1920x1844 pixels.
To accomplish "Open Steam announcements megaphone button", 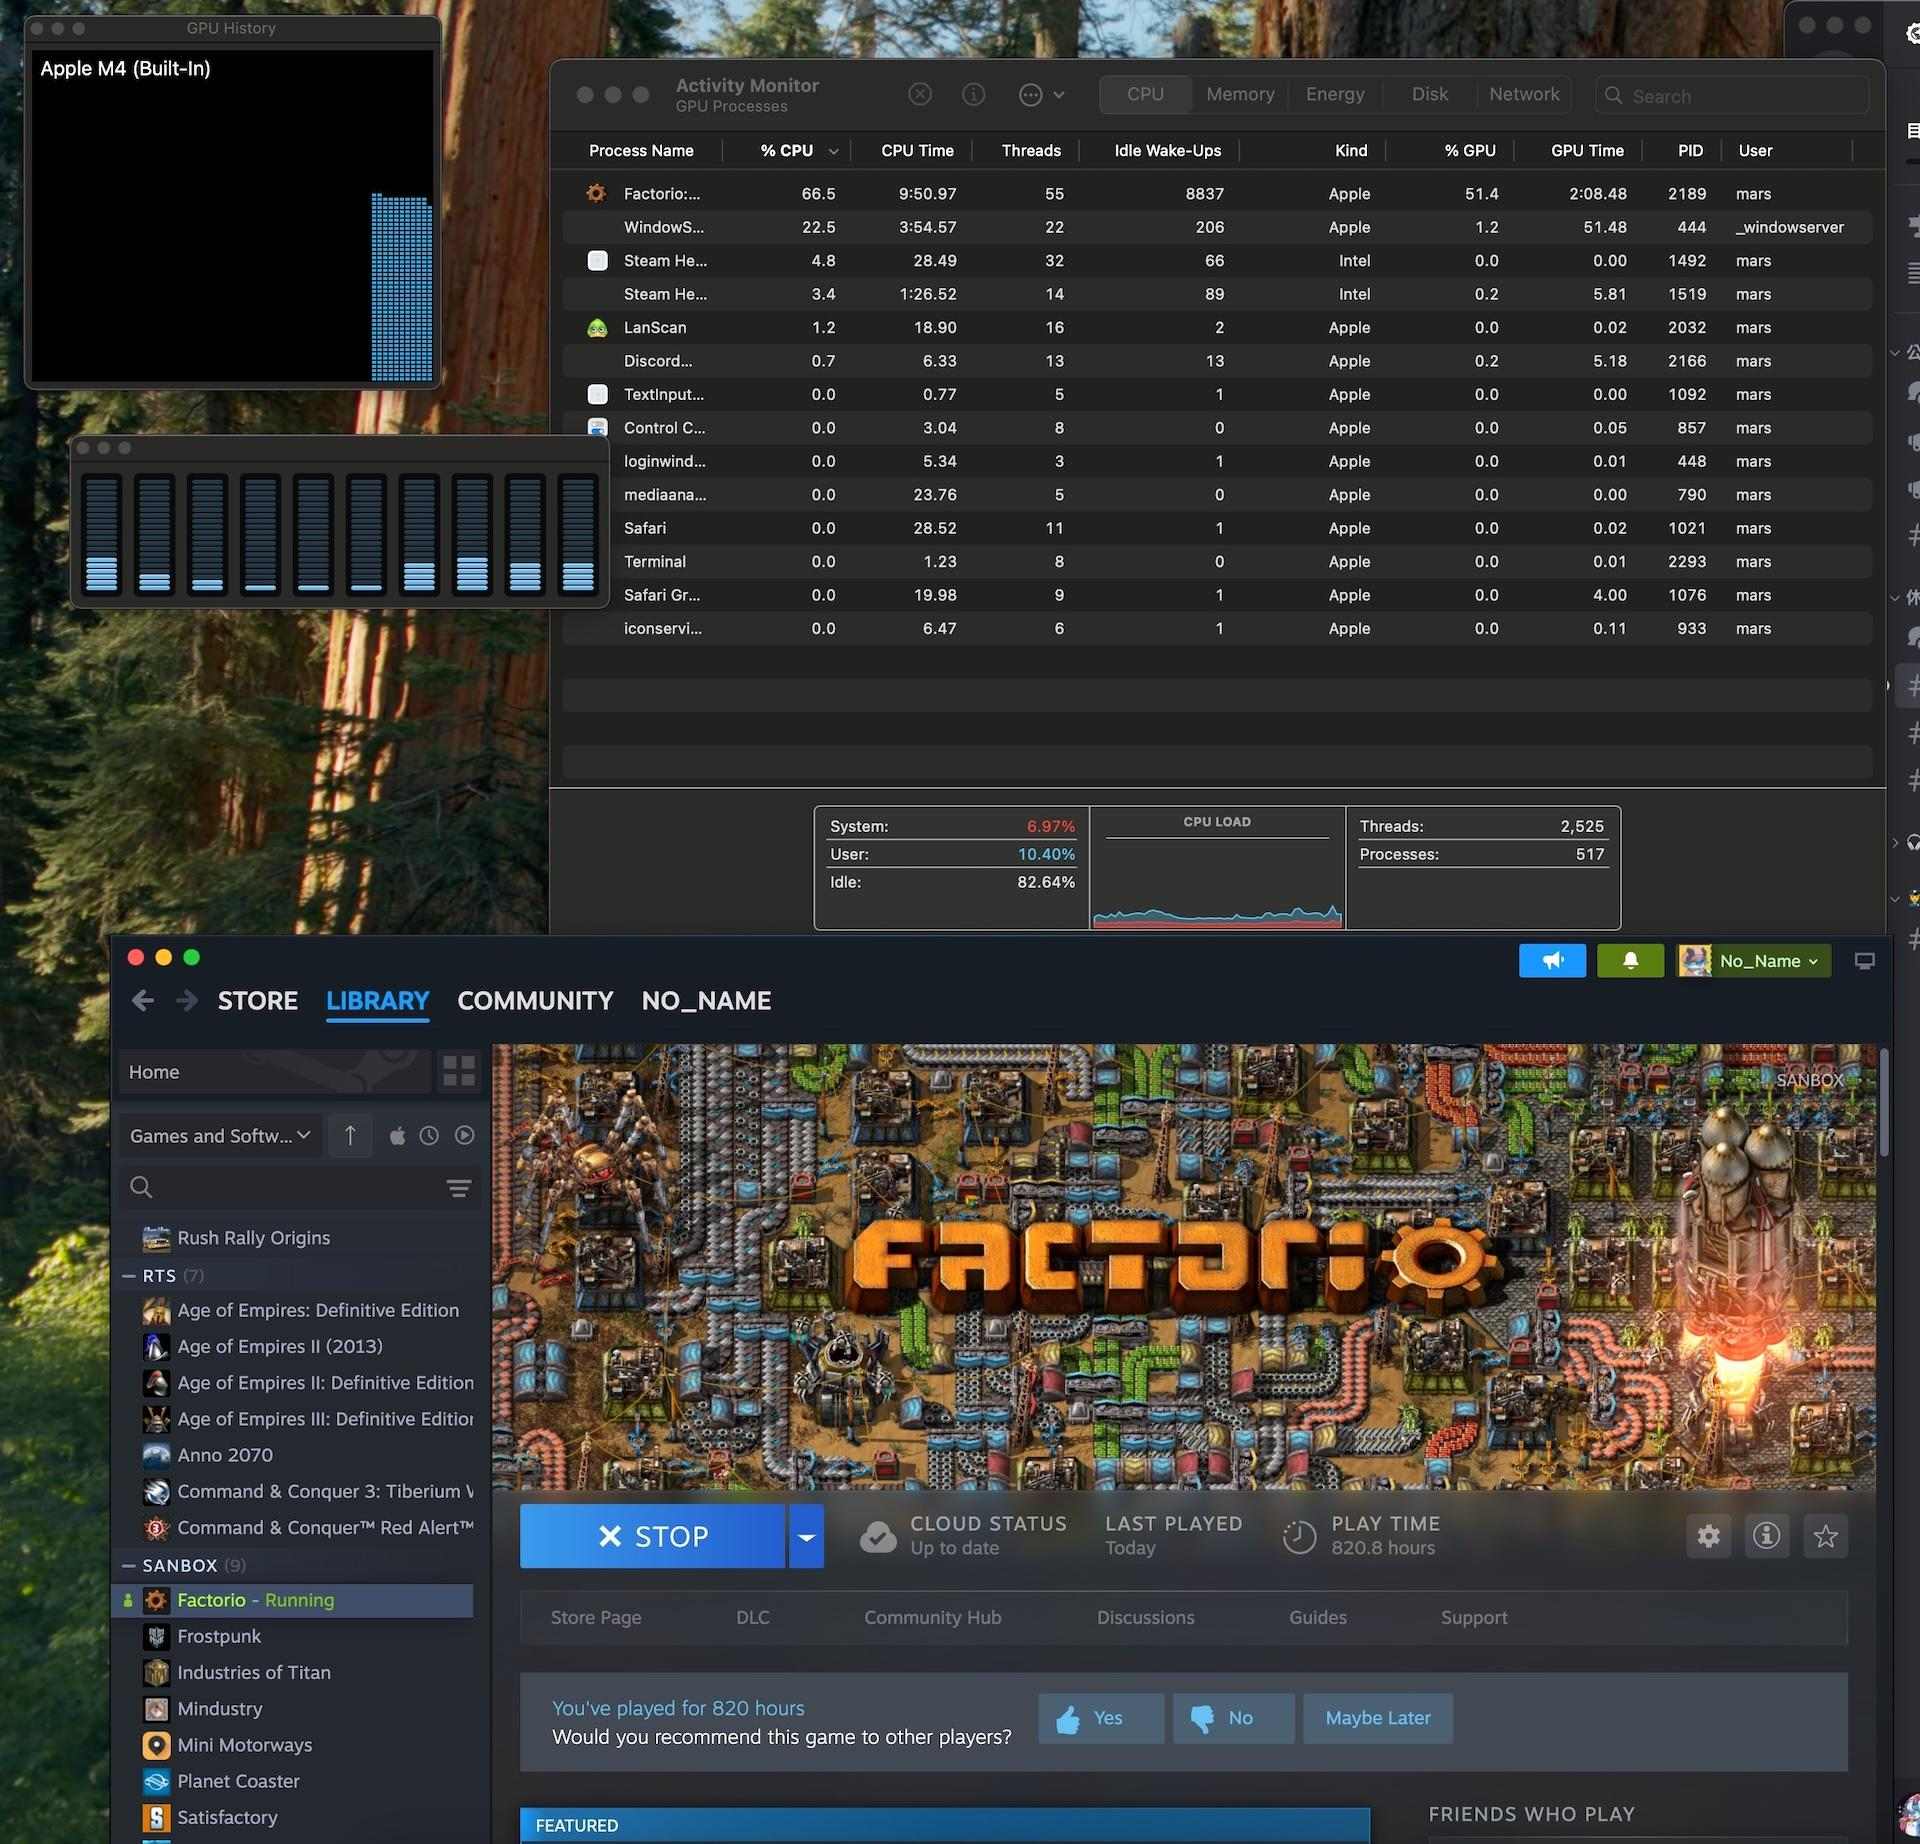I will (x=1551, y=961).
